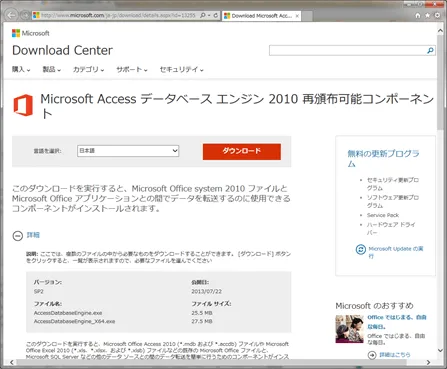Open the 詳細 link

[x=33, y=235]
